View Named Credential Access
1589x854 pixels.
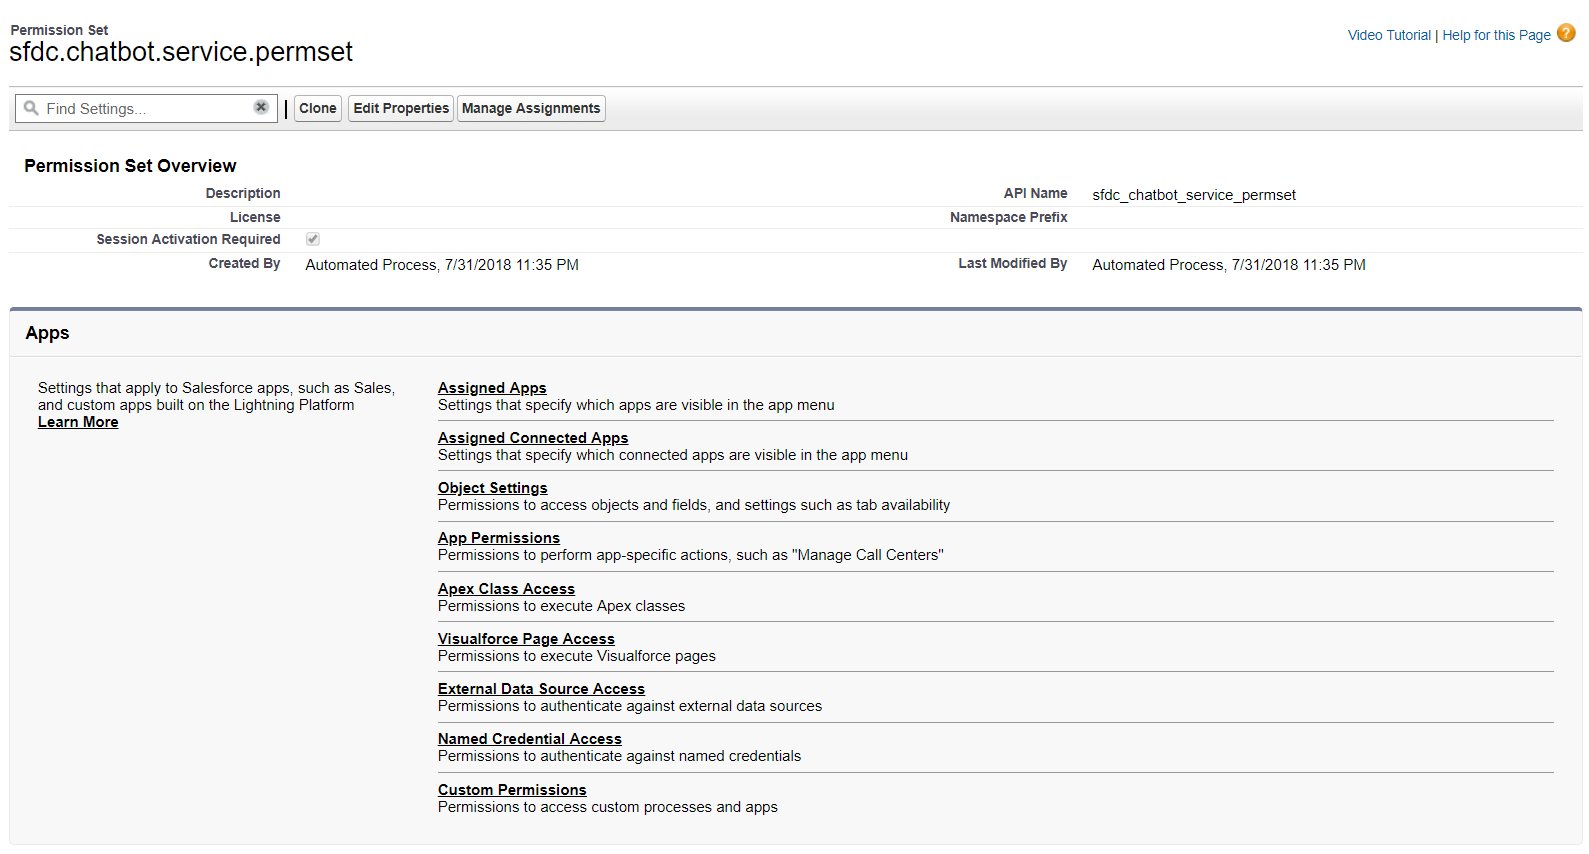(x=530, y=739)
